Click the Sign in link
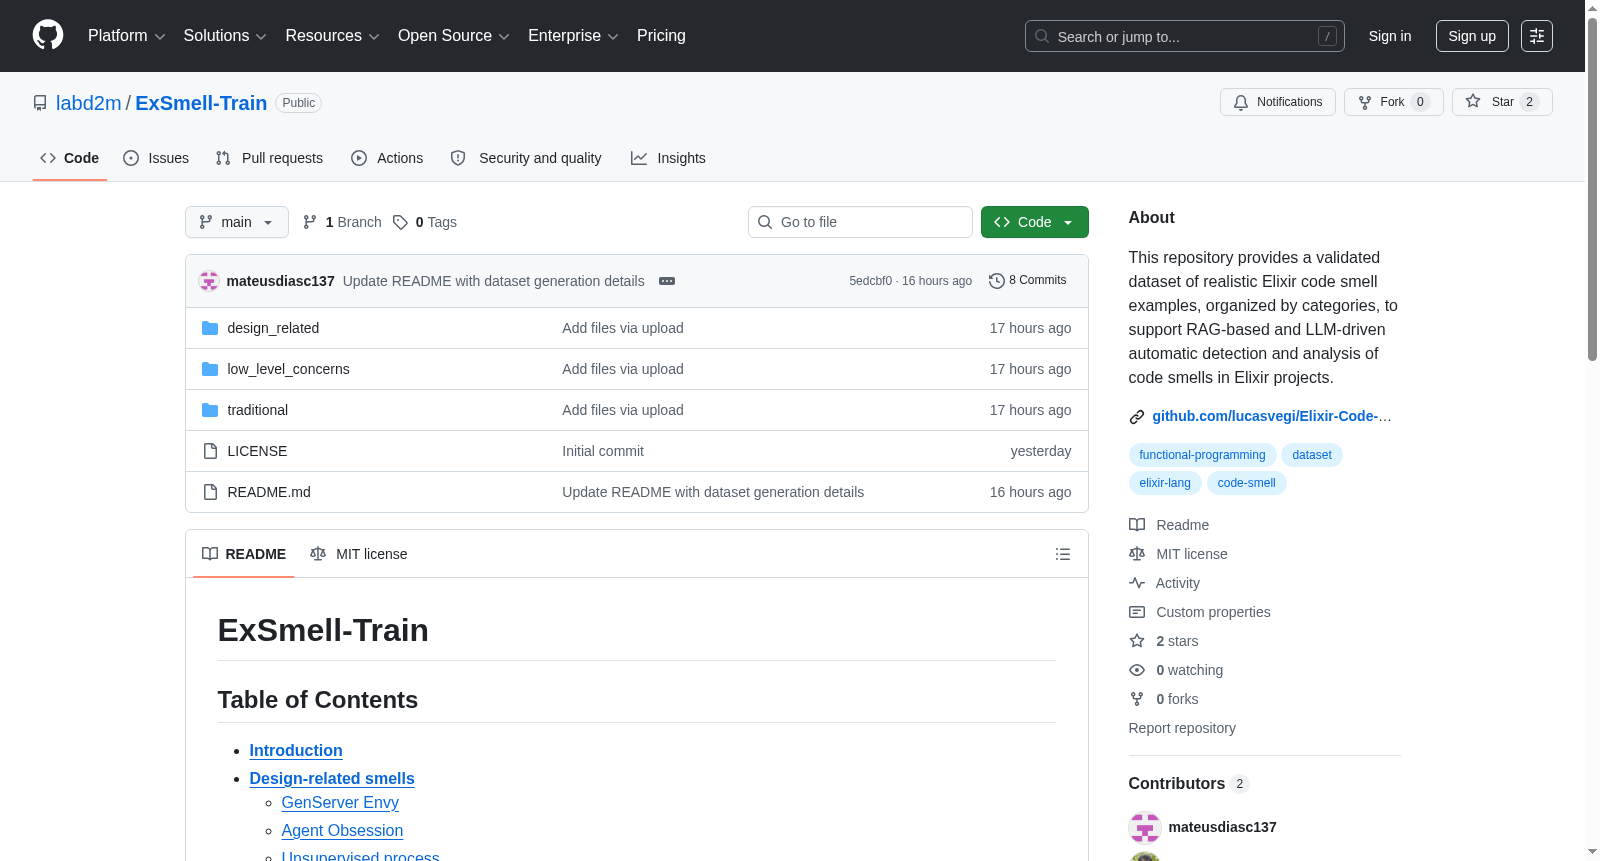Image resolution: width=1600 pixels, height=861 pixels. [1390, 36]
